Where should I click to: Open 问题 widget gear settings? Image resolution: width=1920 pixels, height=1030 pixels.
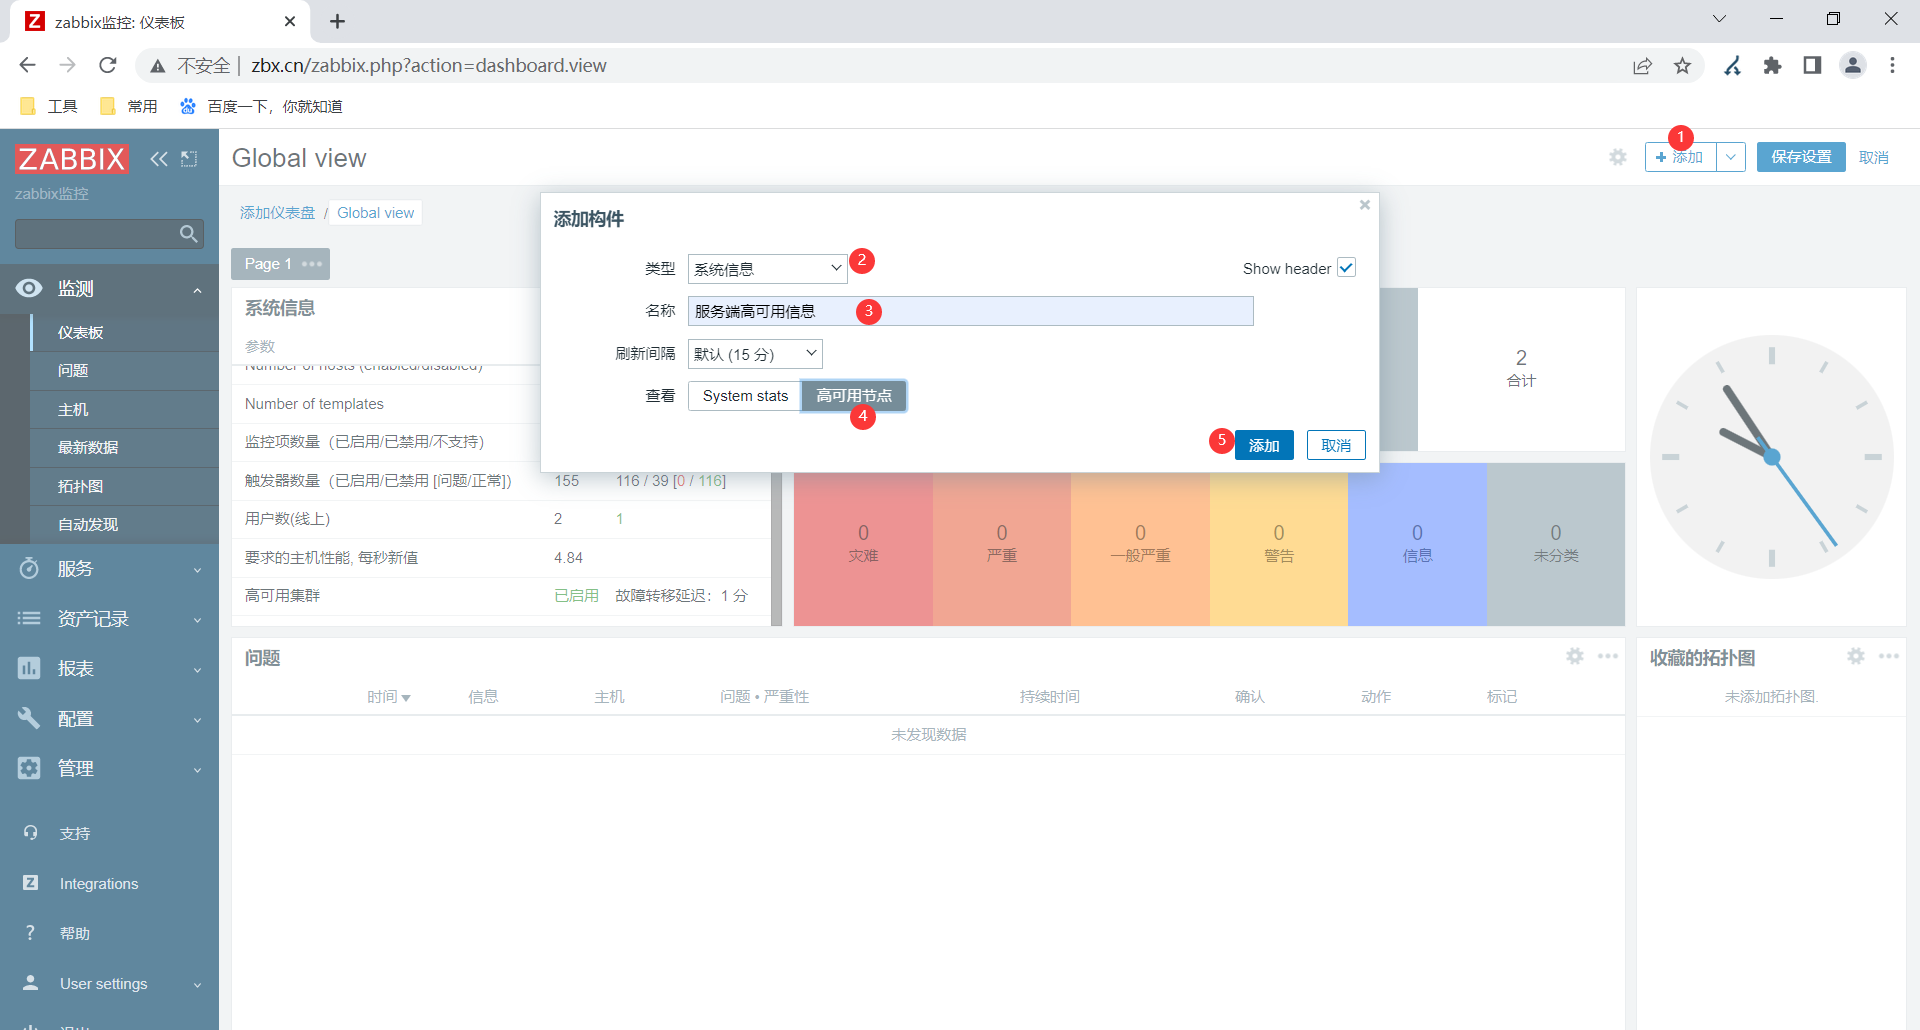(1575, 656)
